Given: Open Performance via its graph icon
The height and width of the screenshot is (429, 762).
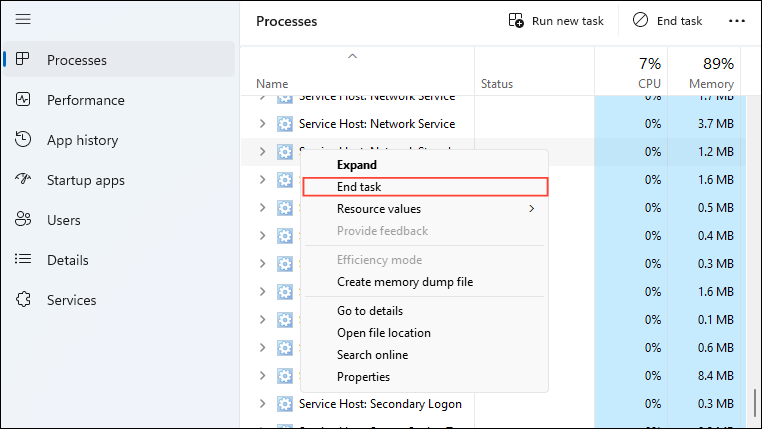Looking at the screenshot, I should coord(23,100).
